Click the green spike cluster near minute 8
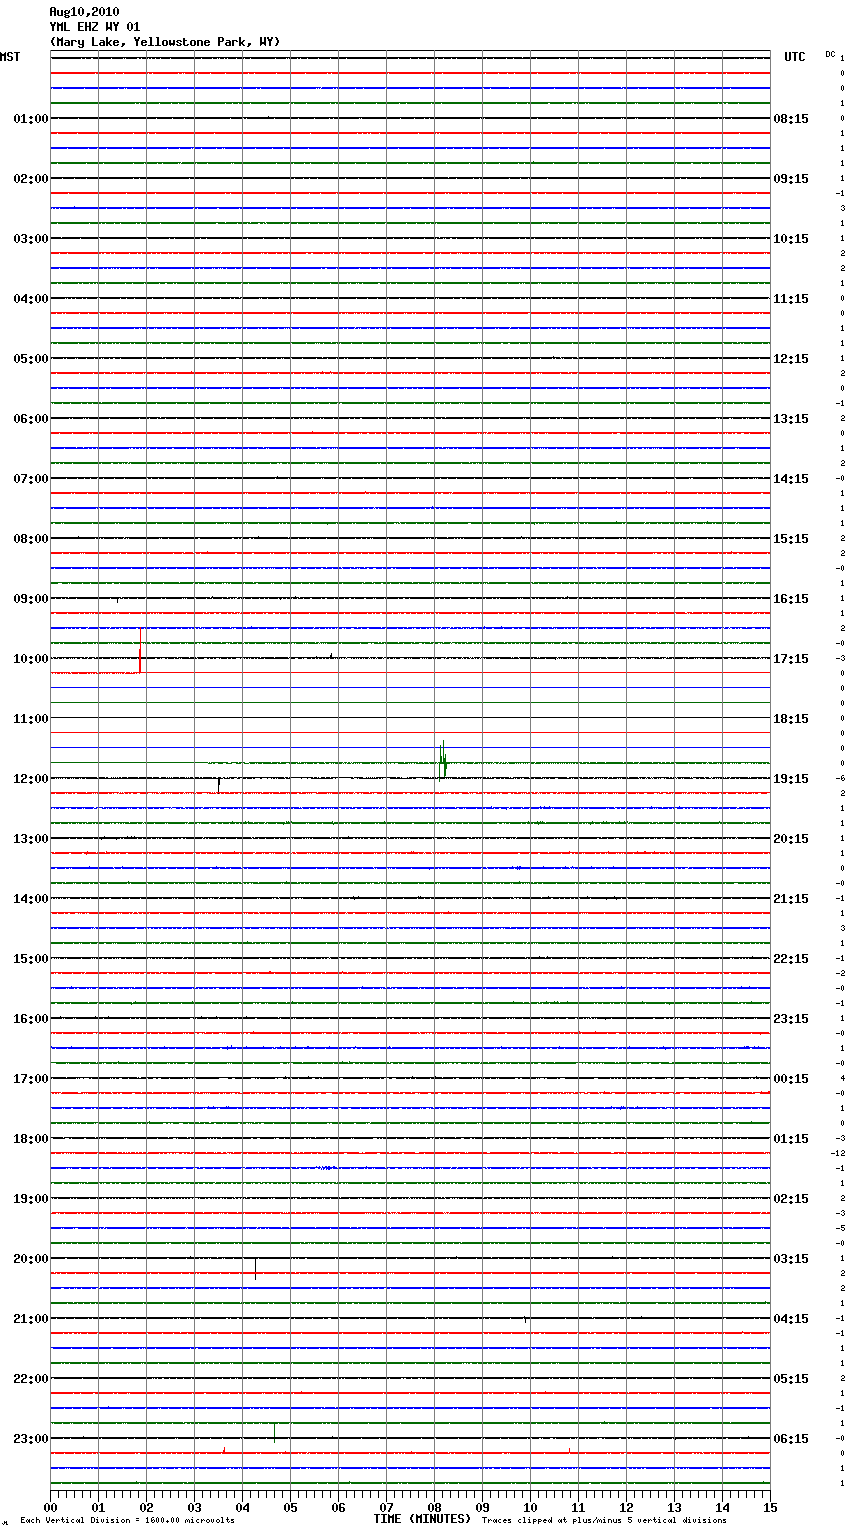This screenshot has height=1534, width=850. 442,760
